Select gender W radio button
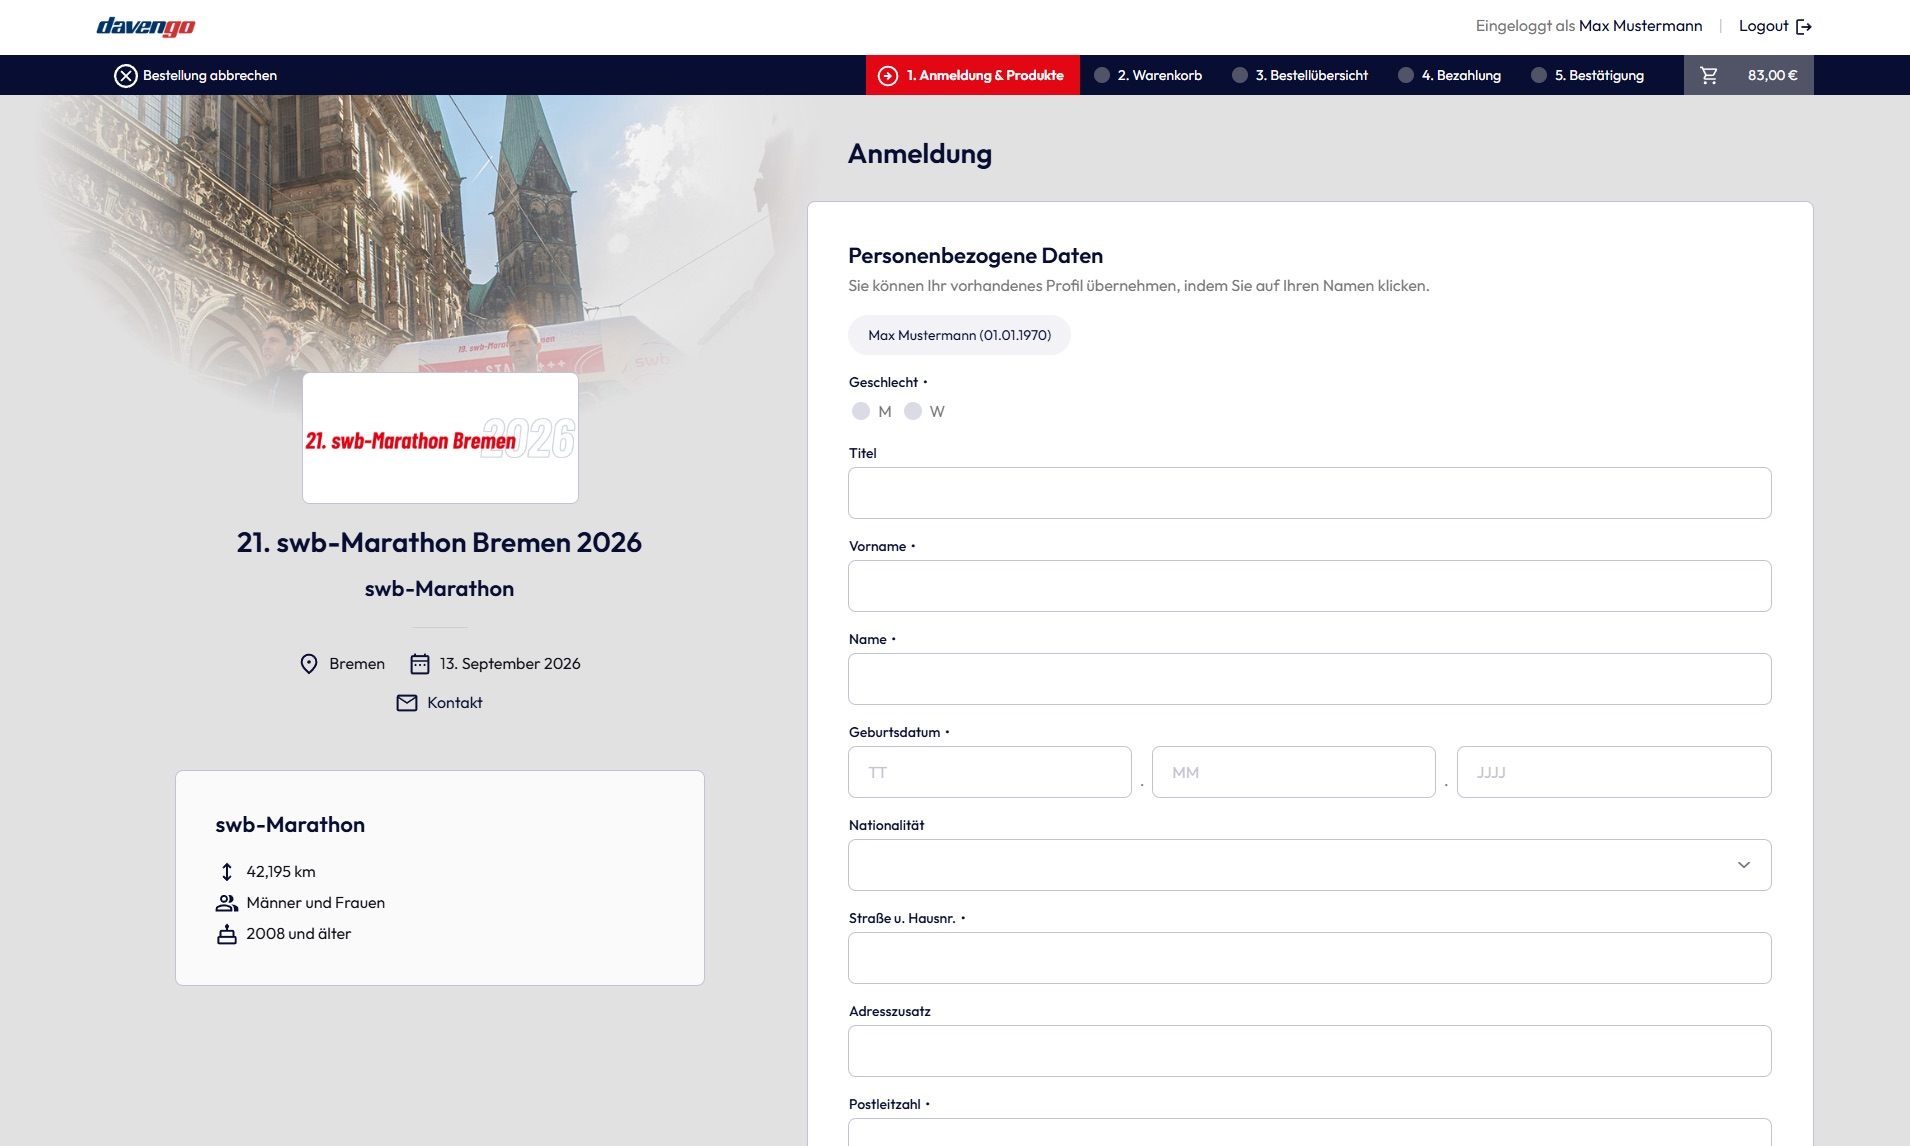The height and width of the screenshot is (1146, 1910). point(913,411)
